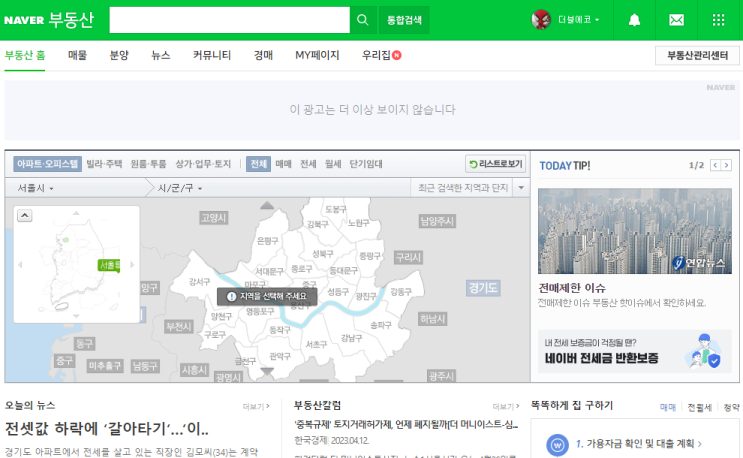Image resolution: width=743 pixels, height=458 pixels.
Task: Open the 분양 tab
Action: (119, 55)
